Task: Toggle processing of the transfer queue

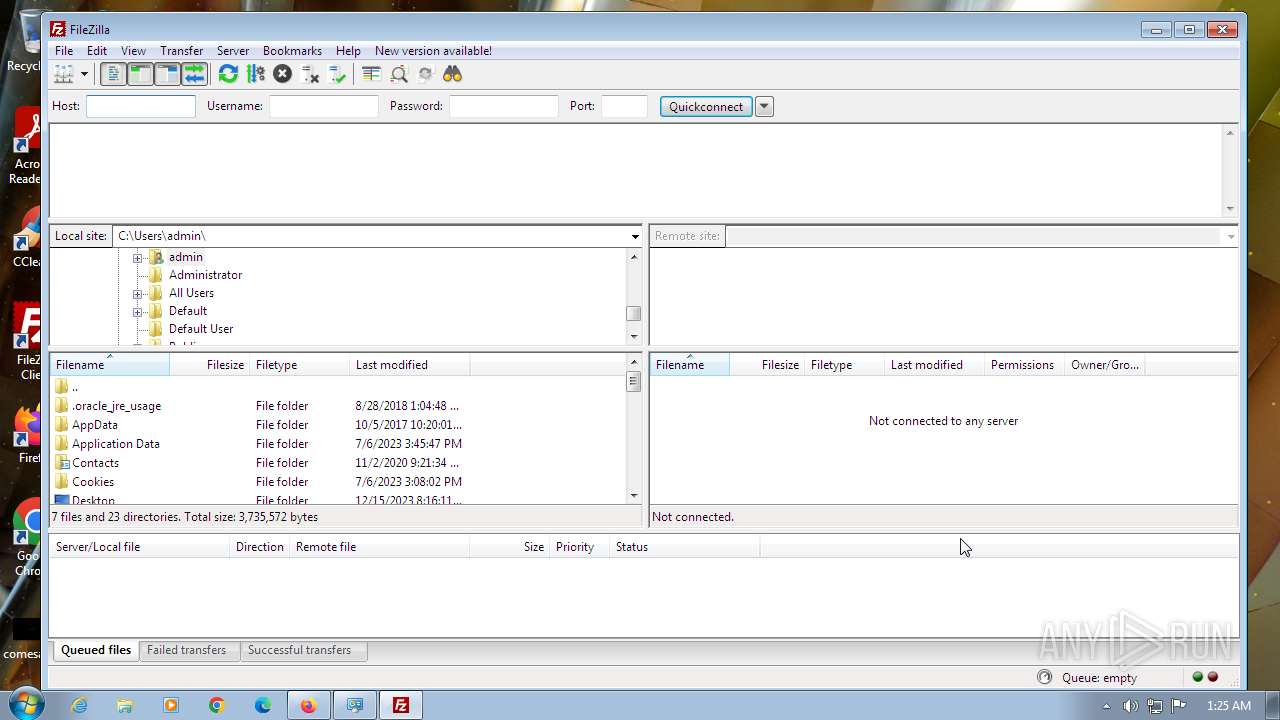Action: [255, 74]
